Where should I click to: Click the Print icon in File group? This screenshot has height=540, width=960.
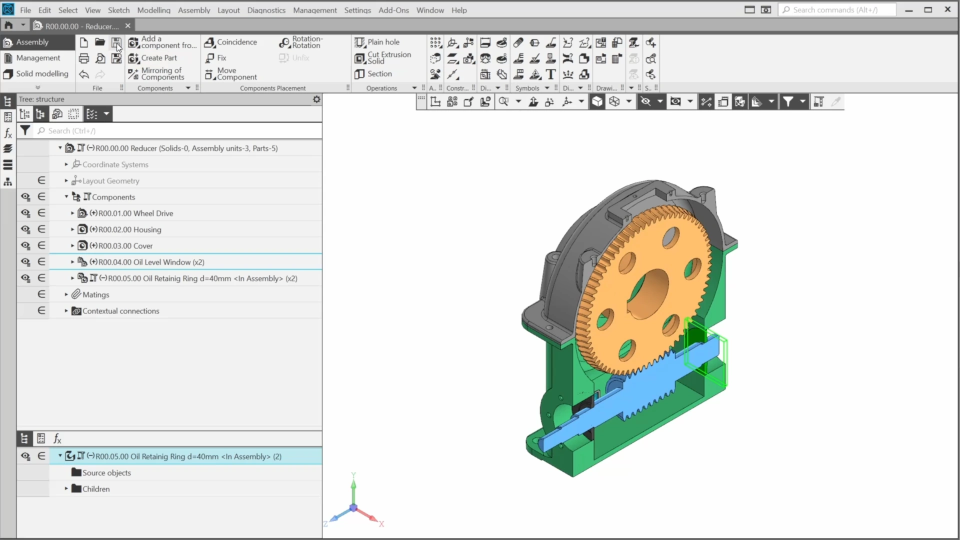point(84,58)
